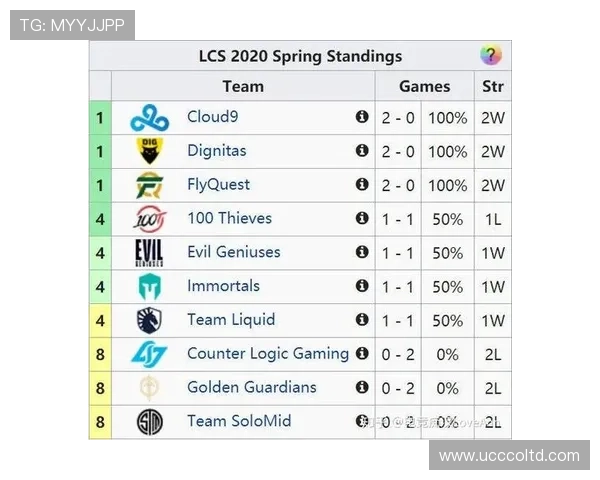Click the Str column header
The image size is (600, 480).
coord(492,86)
